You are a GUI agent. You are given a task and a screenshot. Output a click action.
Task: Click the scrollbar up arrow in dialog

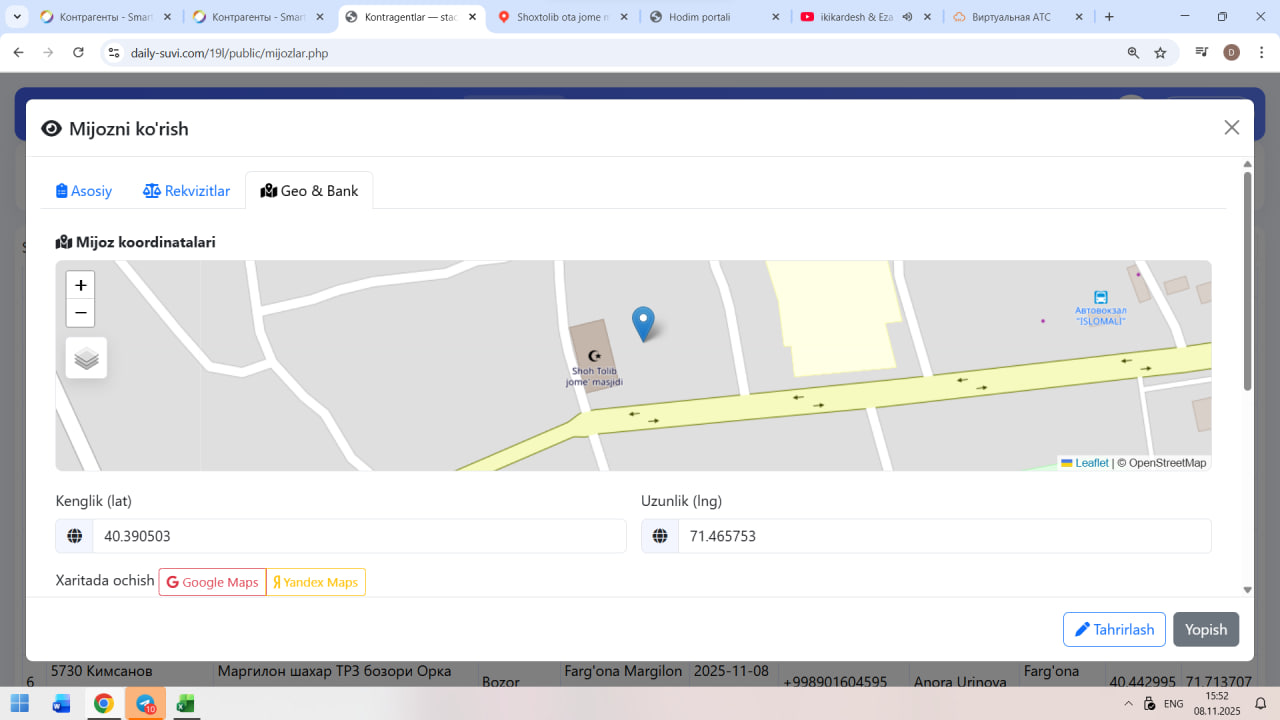click(x=1247, y=164)
